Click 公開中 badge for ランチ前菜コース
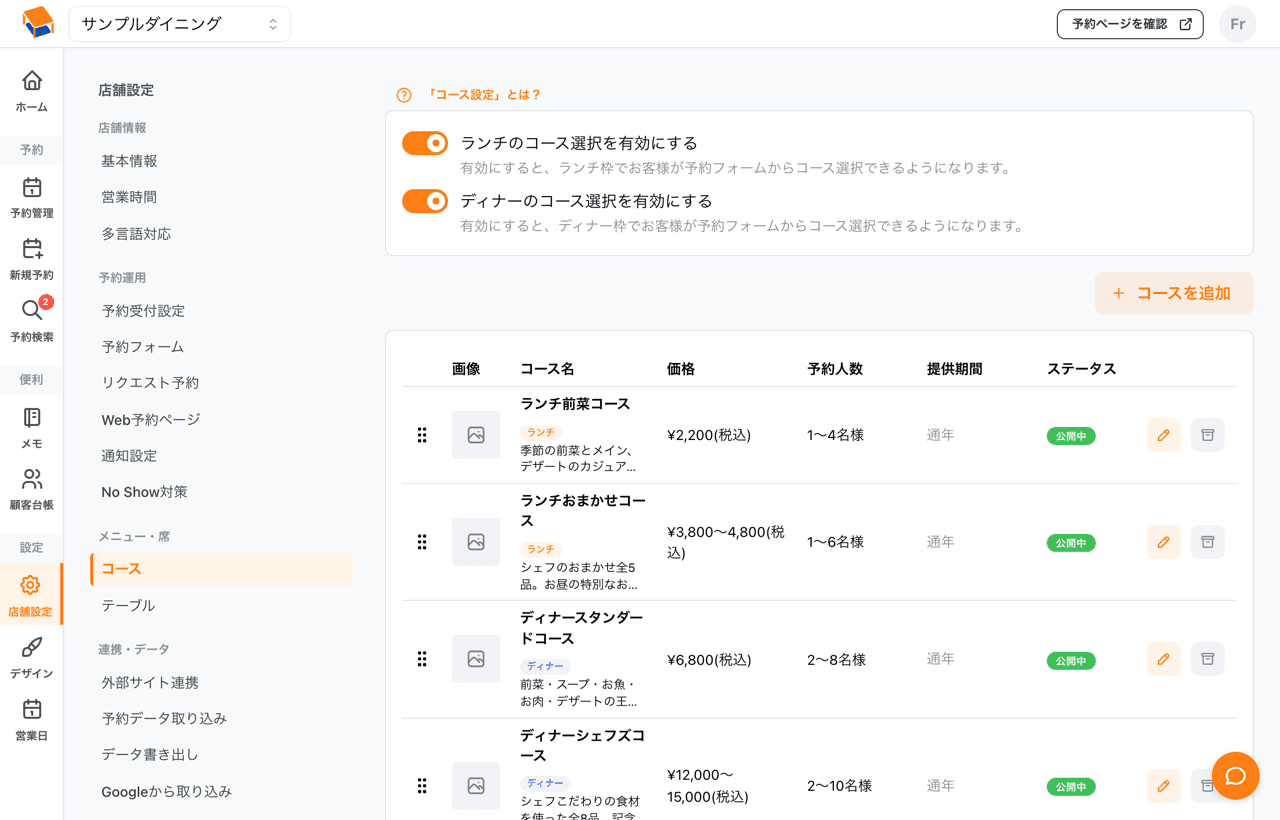The width and height of the screenshot is (1280, 820). tap(1071, 436)
